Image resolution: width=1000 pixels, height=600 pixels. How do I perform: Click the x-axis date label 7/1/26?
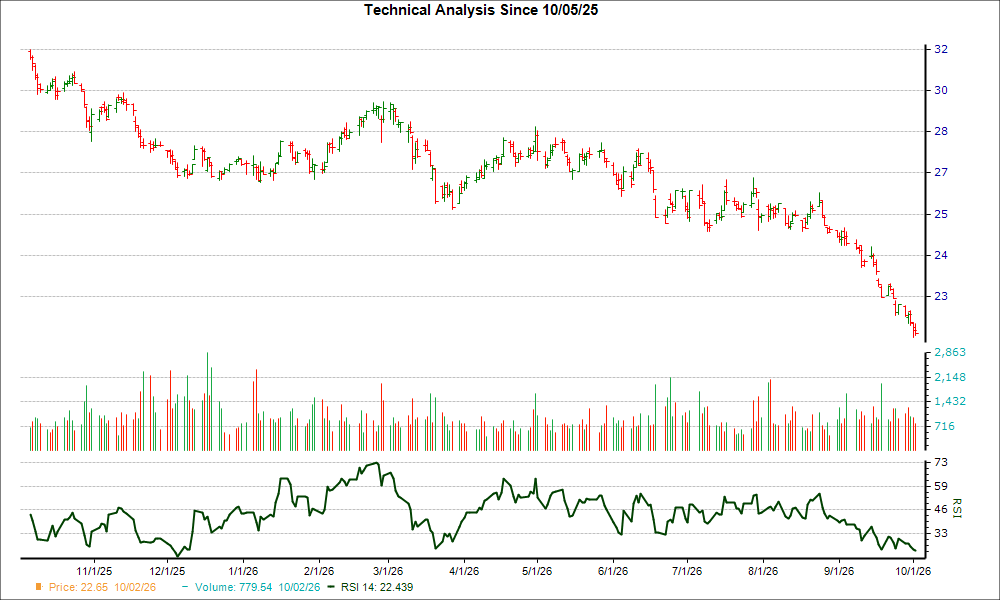[687, 571]
